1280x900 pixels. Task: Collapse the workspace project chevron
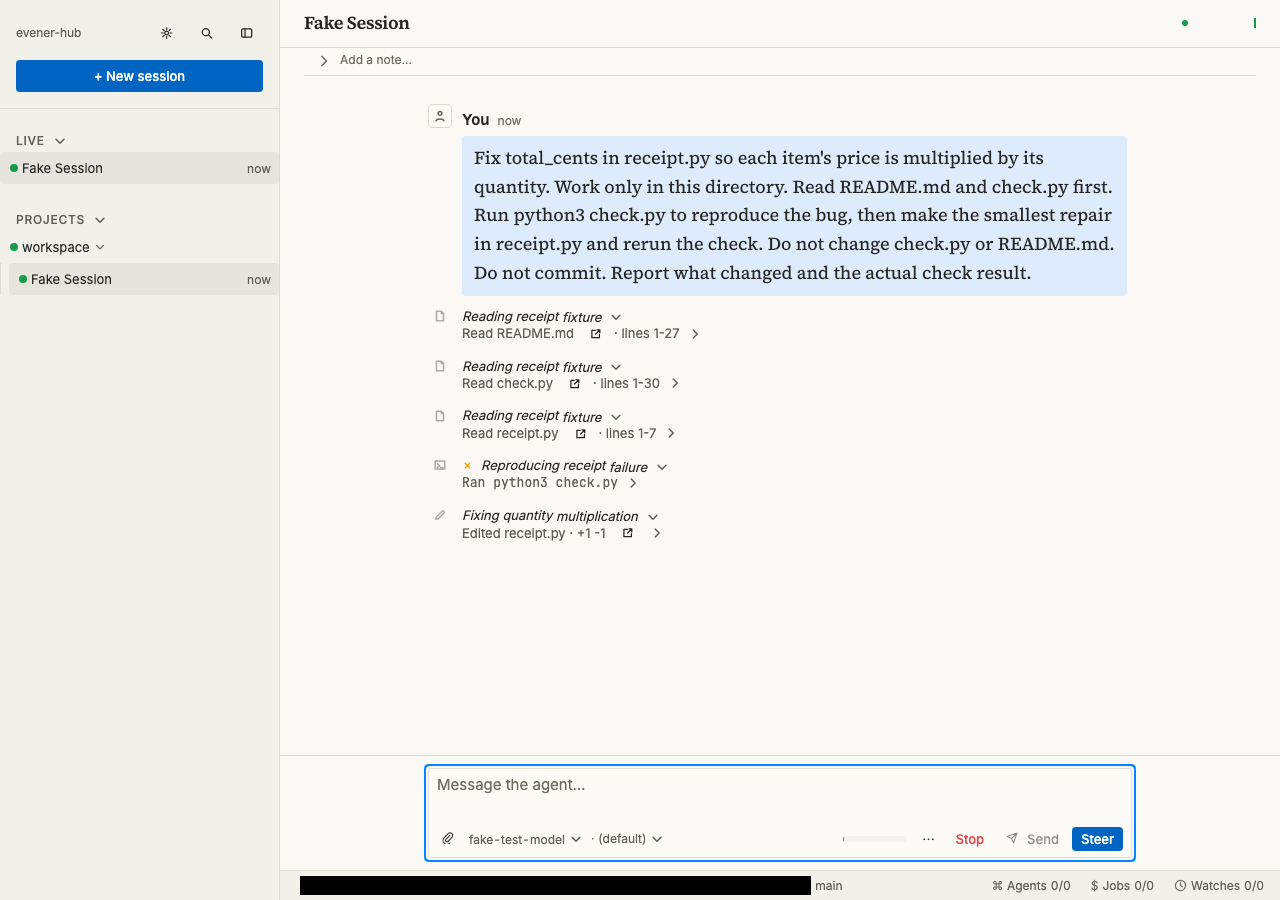[x=100, y=247]
